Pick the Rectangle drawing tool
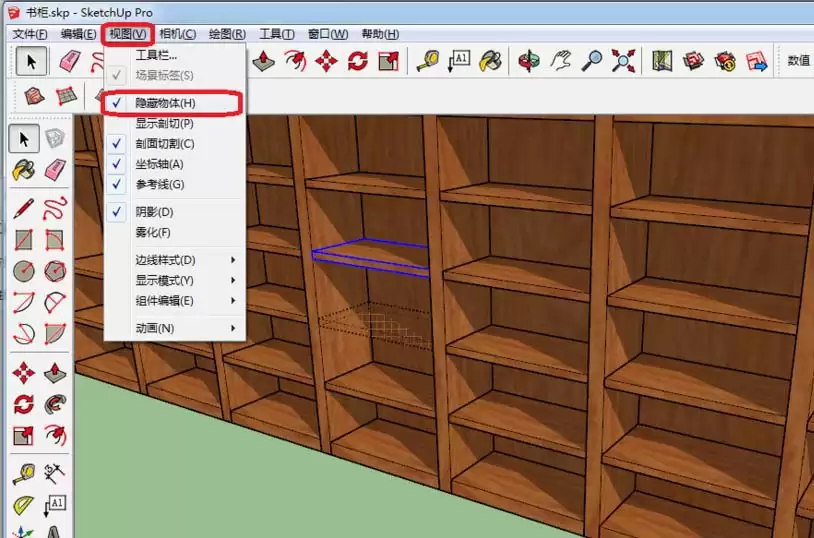Screen dimensions: 814x538 [24, 240]
